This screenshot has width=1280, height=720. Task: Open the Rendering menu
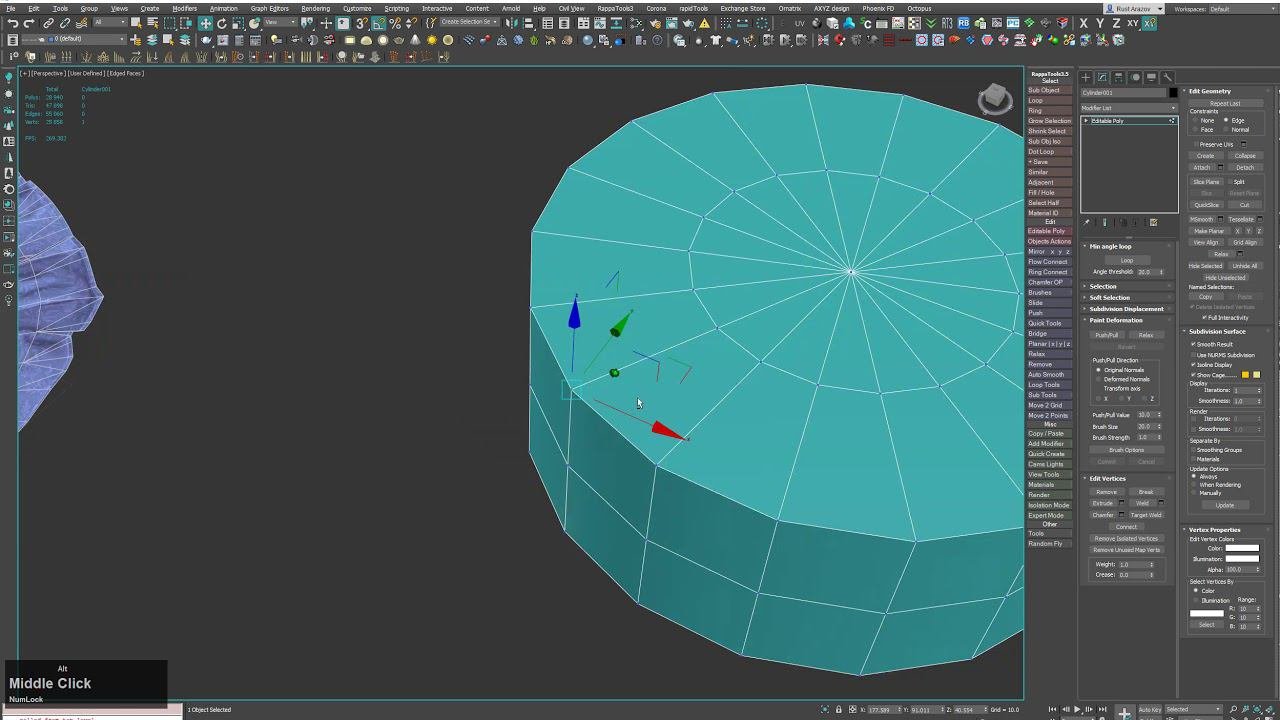tap(315, 8)
